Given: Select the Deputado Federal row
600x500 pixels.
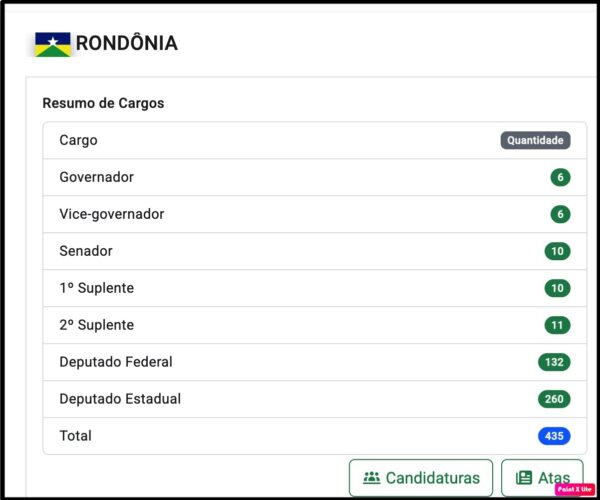Looking at the screenshot, I should (x=315, y=362).
